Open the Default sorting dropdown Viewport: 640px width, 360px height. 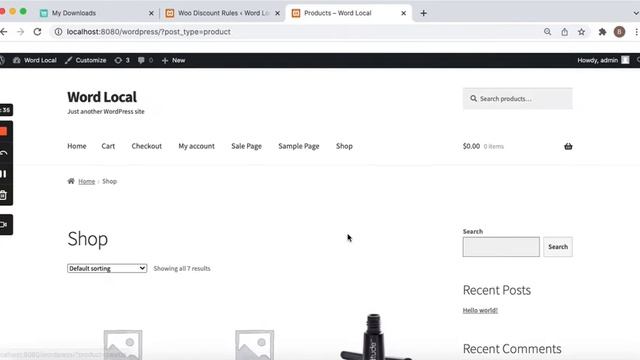click(107, 268)
